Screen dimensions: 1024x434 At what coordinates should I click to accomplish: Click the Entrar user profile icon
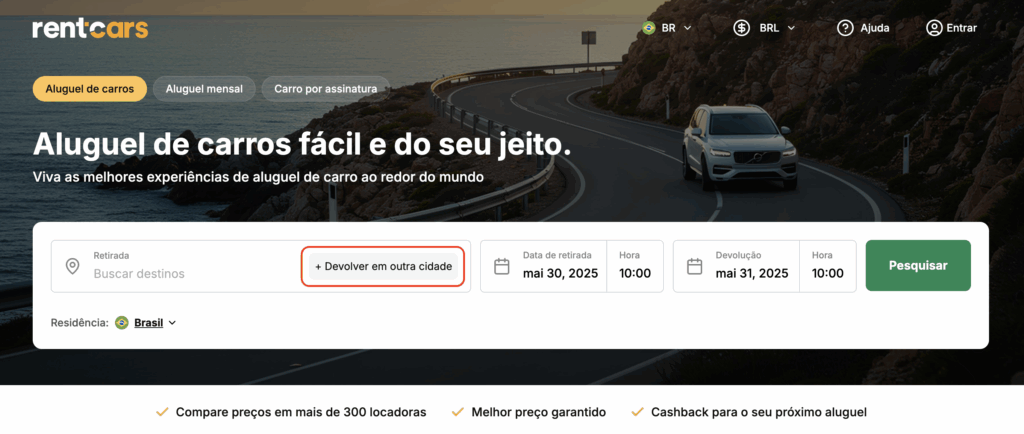(935, 28)
